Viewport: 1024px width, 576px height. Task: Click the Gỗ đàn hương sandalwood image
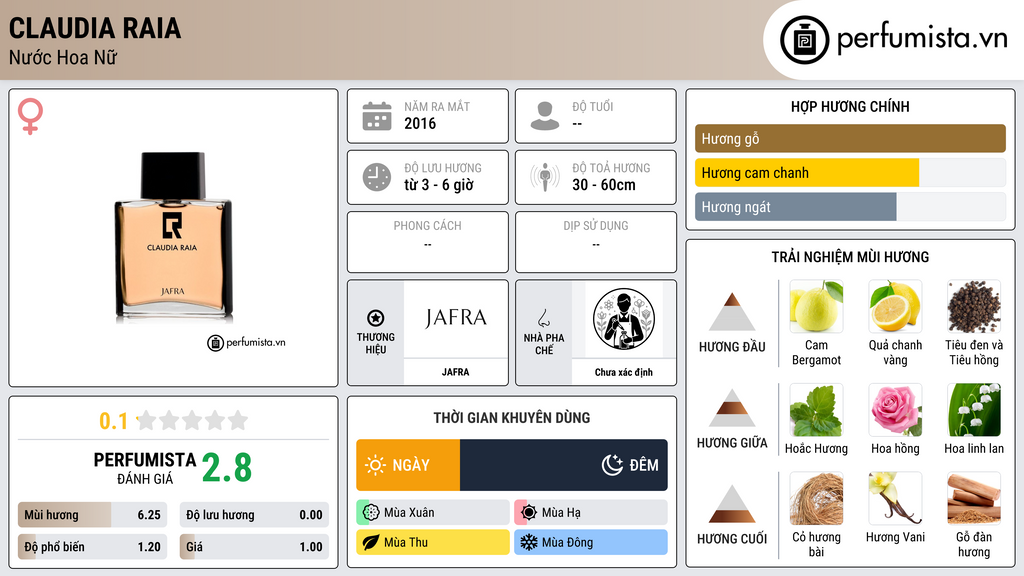pyautogui.click(x=974, y=499)
